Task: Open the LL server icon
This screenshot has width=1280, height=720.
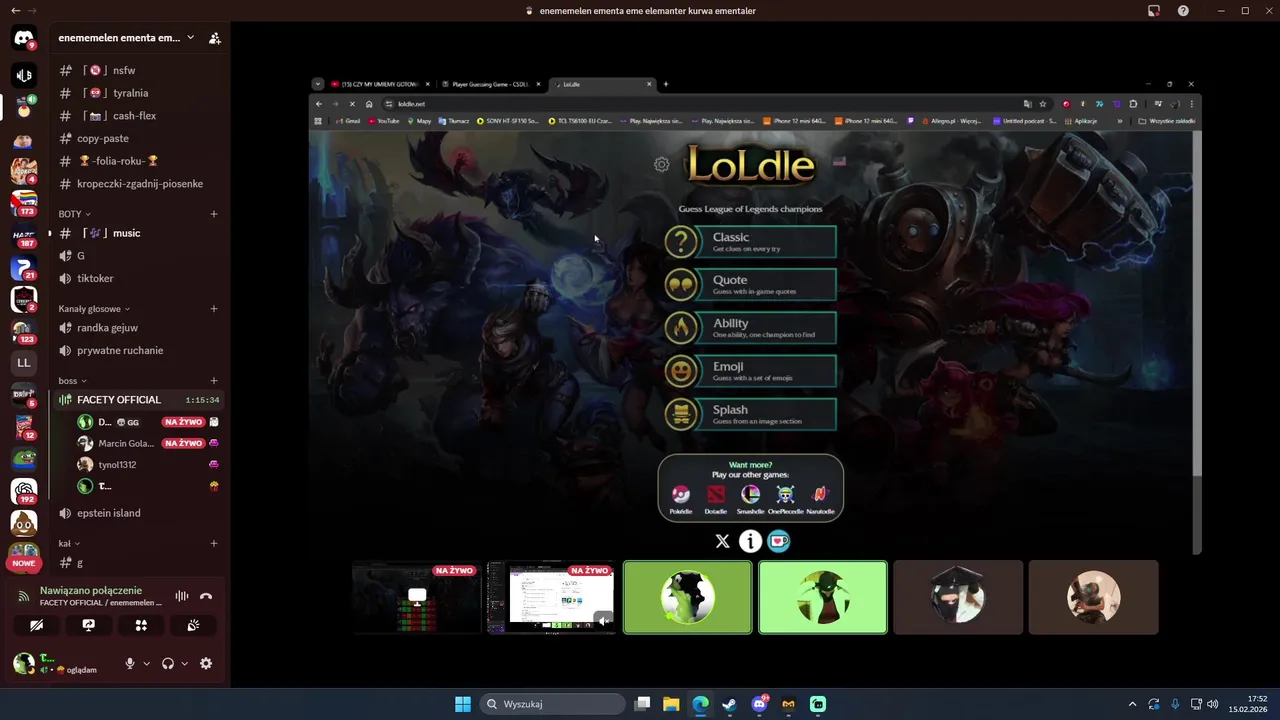Action: [x=24, y=363]
